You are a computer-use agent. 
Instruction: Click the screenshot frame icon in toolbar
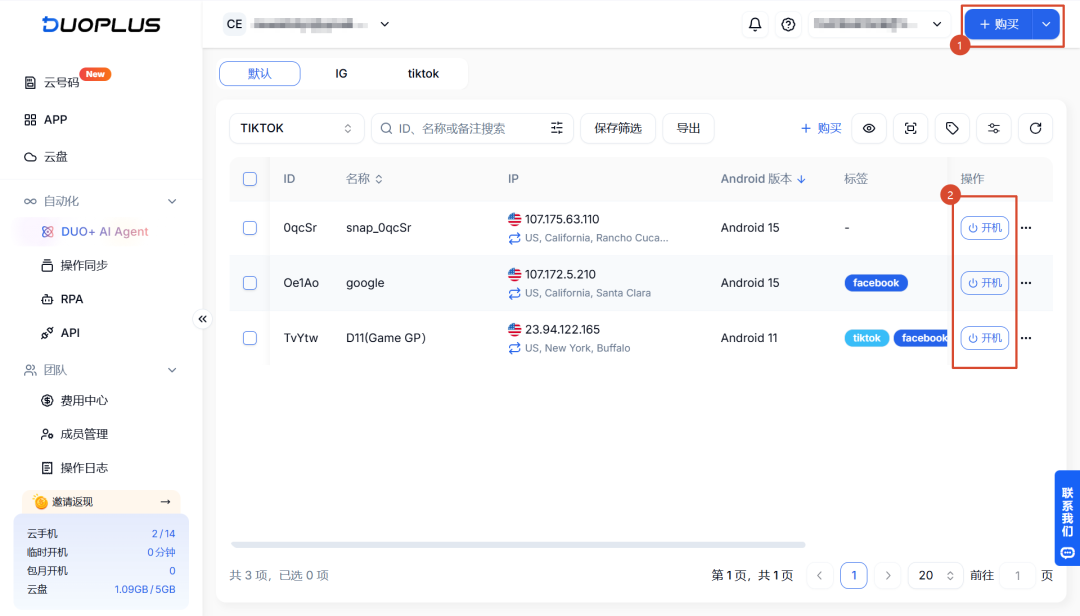pos(911,128)
